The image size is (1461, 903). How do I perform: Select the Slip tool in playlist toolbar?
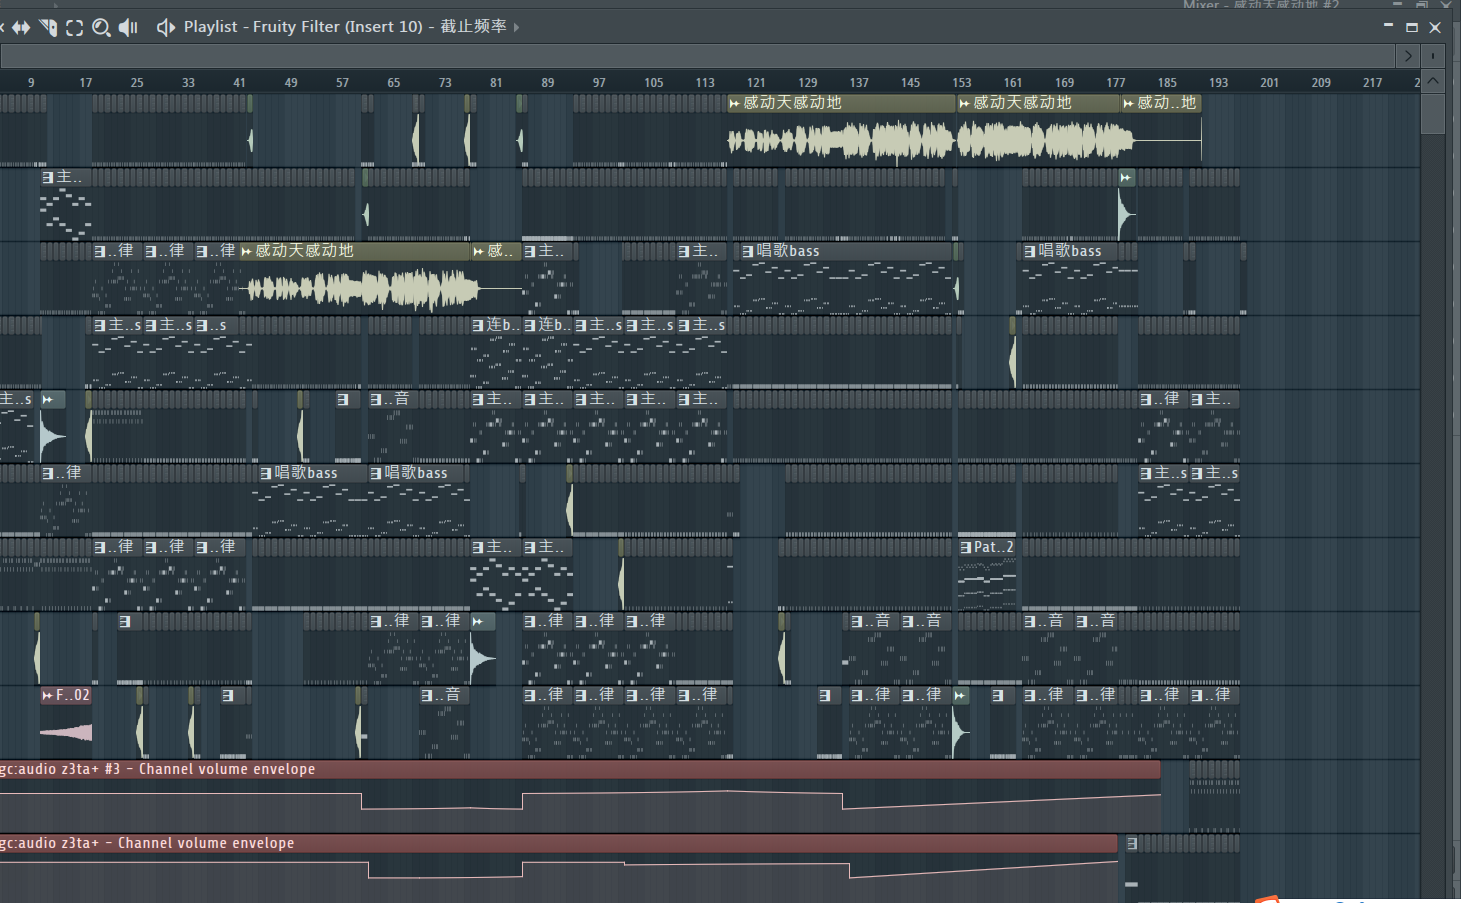(x=20, y=27)
